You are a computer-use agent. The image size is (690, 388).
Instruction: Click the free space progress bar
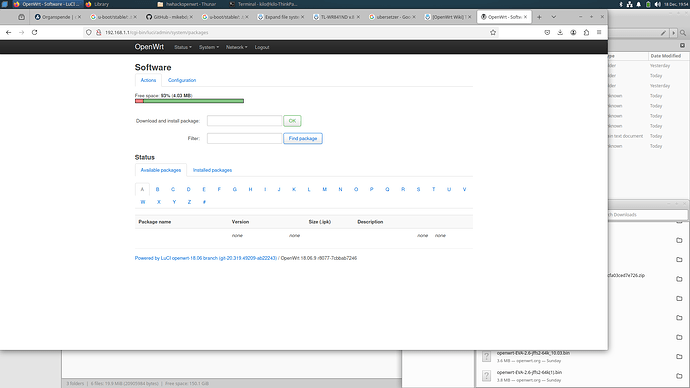click(189, 101)
